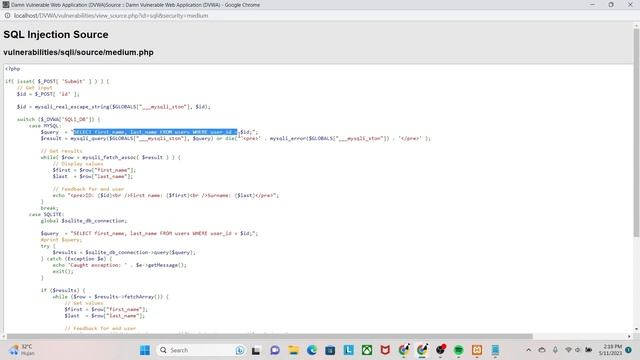Click the catch (Exception $e) line
The height and width of the screenshot is (360, 640).
pos(76,258)
